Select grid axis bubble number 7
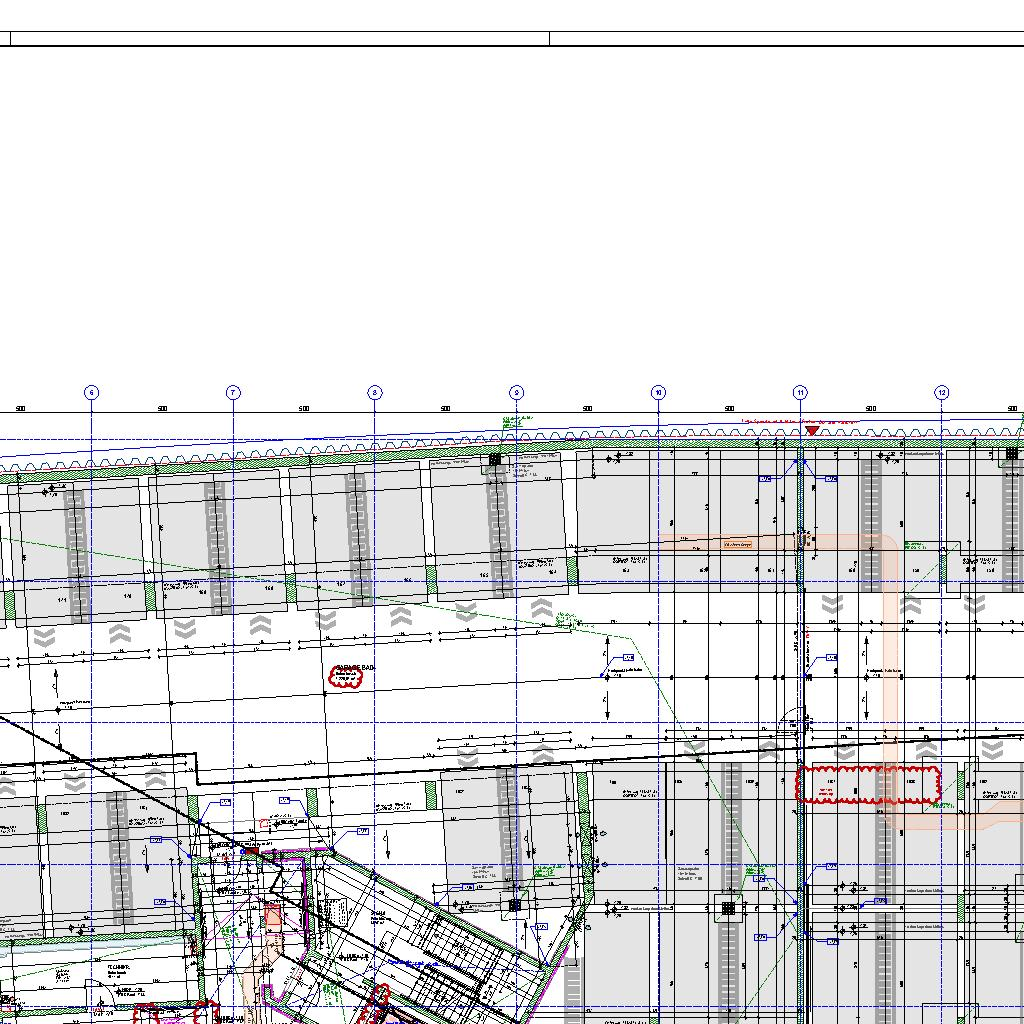This screenshot has width=1024, height=1024. pyautogui.click(x=233, y=393)
